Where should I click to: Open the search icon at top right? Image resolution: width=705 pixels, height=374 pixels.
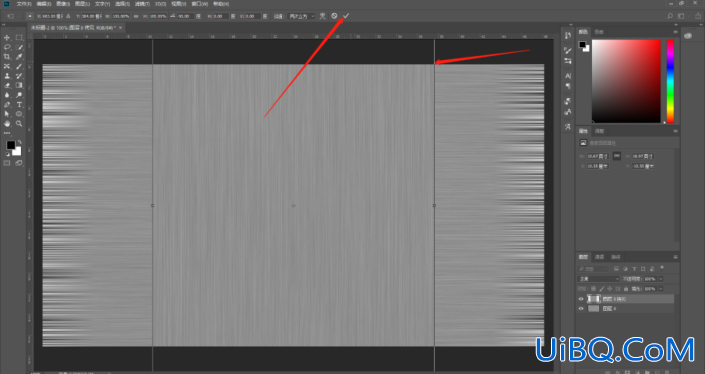pyautogui.click(x=670, y=16)
